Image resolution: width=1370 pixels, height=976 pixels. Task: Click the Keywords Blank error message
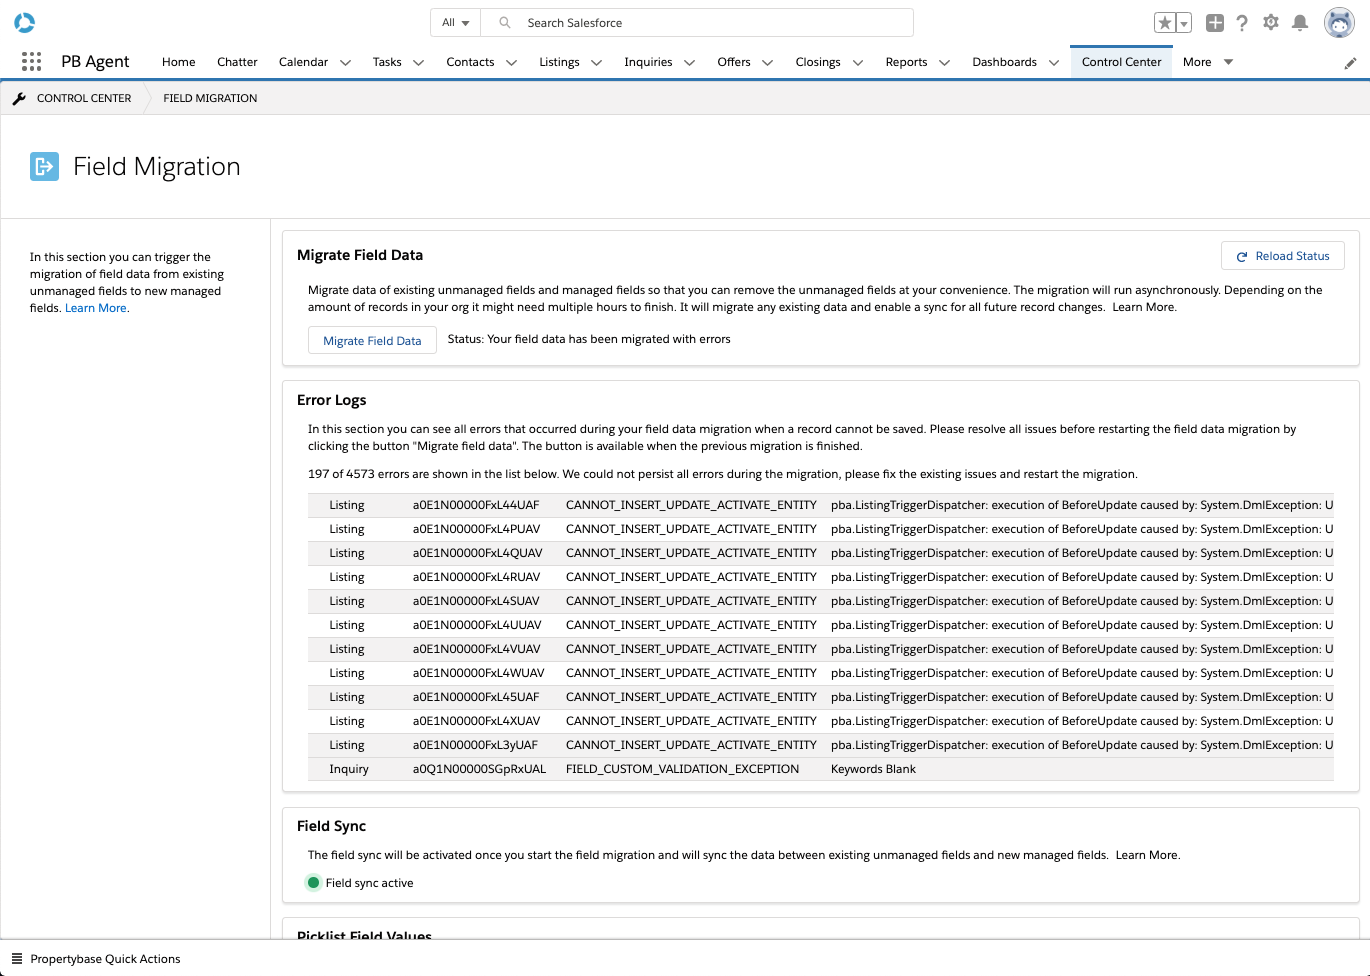pyautogui.click(x=873, y=769)
